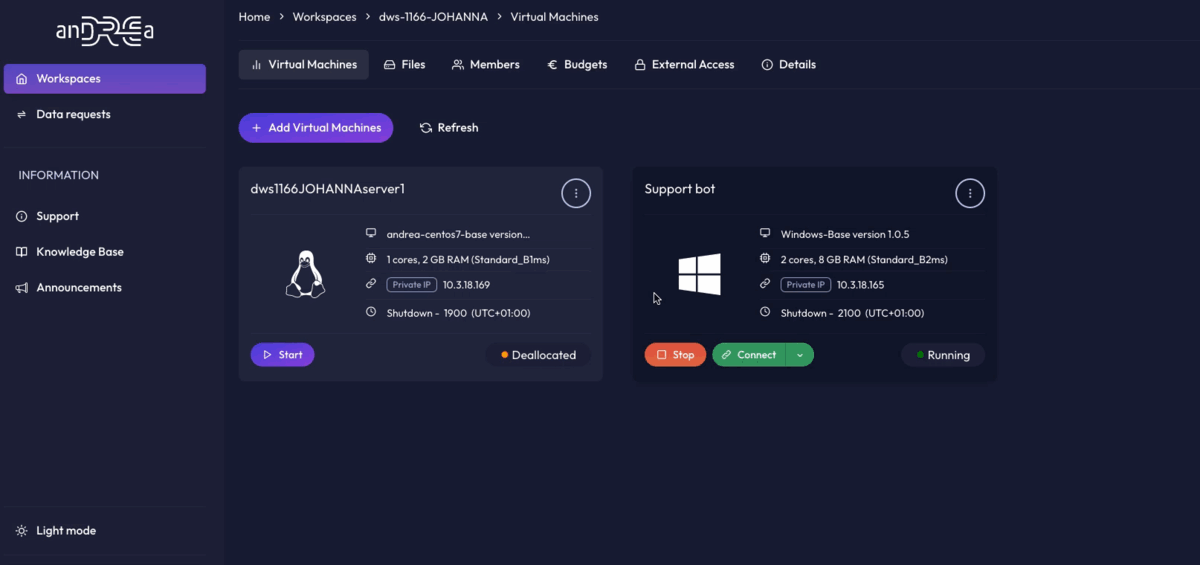Switch to the Members tab

coord(486,65)
